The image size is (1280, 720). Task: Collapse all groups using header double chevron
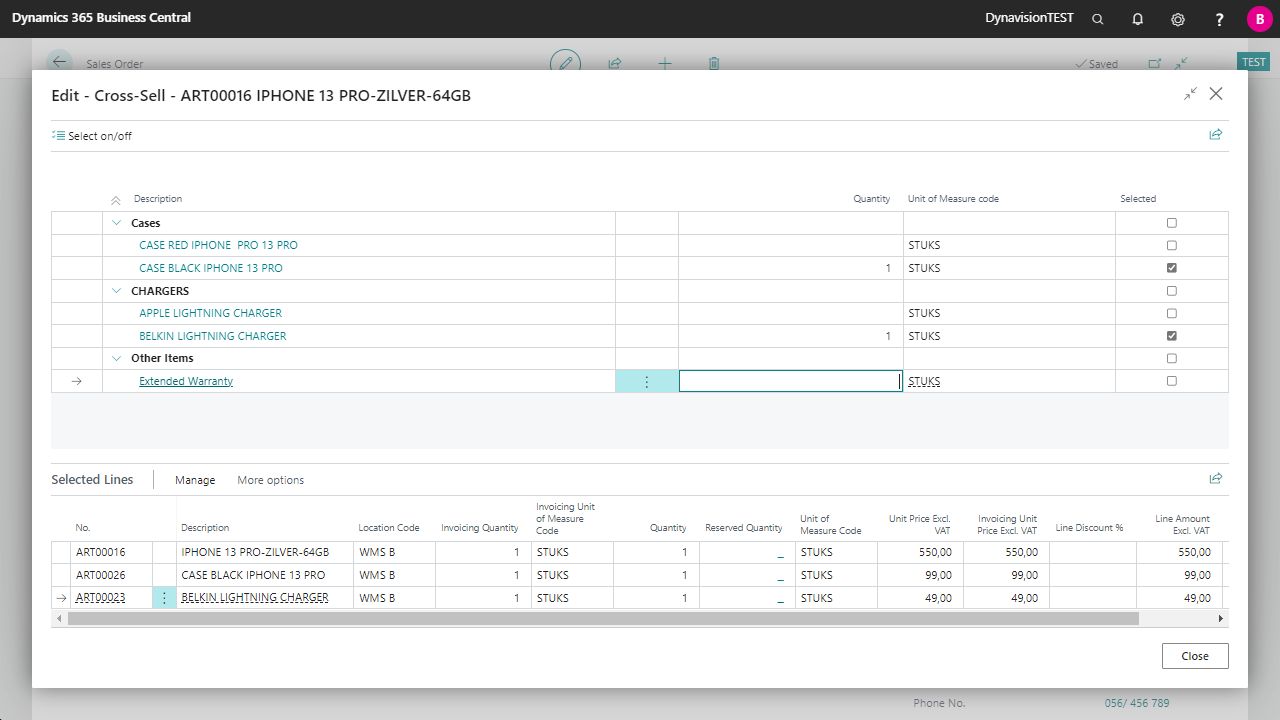pos(116,200)
